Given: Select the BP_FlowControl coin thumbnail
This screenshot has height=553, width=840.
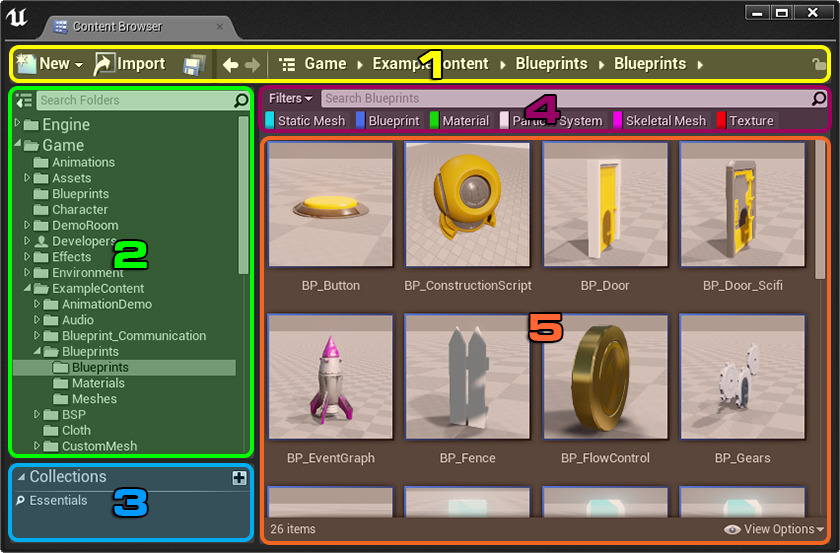Looking at the screenshot, I should point(605,377).
